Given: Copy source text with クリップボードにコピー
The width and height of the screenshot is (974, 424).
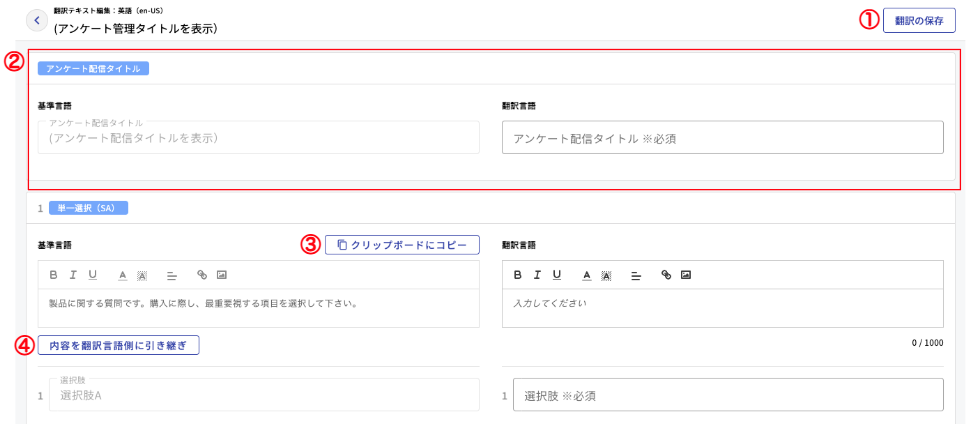Looking at the screenshot, I should click(x=403, y=245).
